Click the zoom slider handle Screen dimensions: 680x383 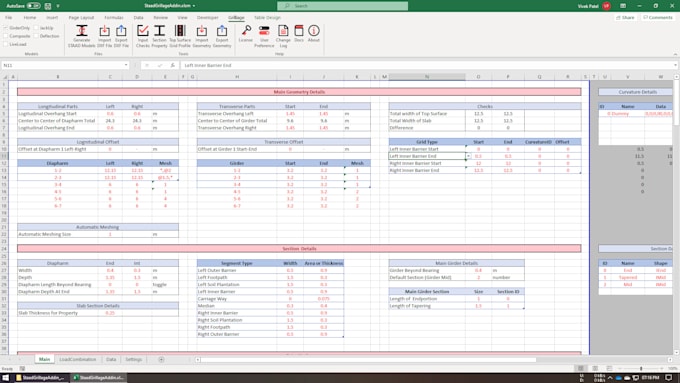click(x=641, y=368)
